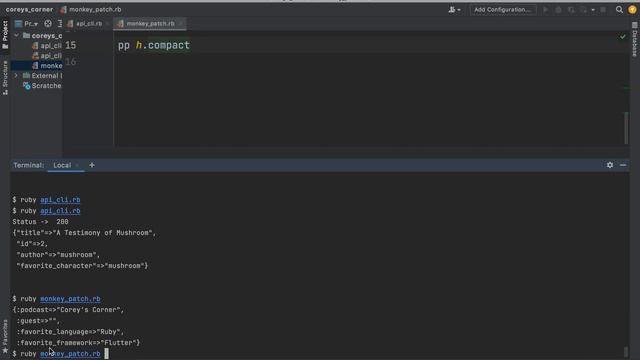Click the :podcast Corey's Corner terminal line
This screenshot has width=640, height=360.
tap(68, 310)
